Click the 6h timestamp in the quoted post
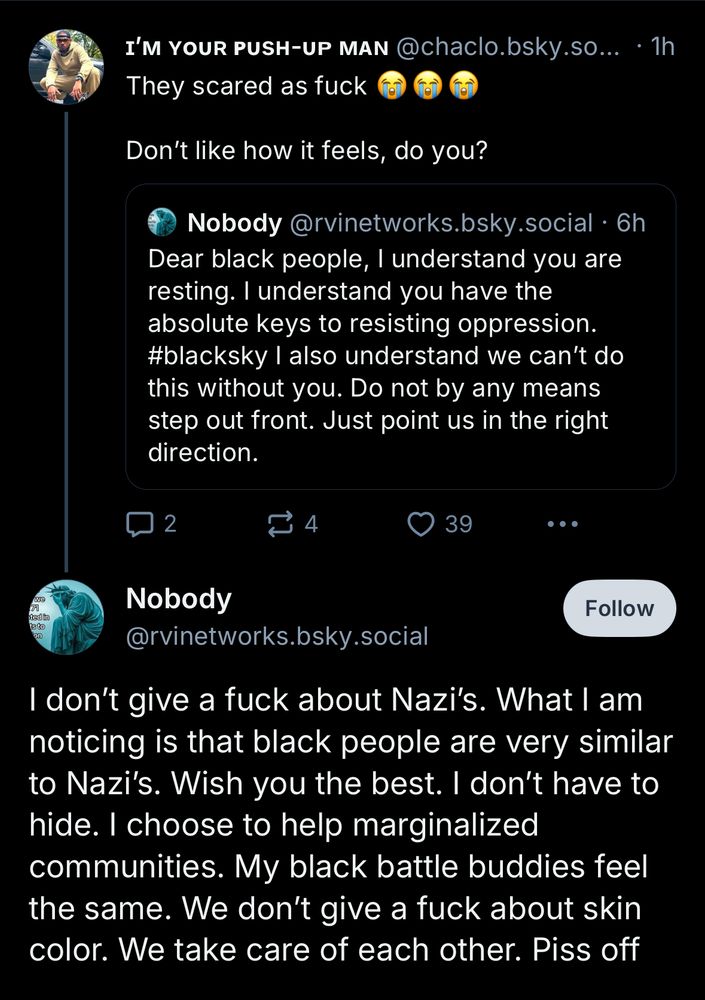Screen dimensions: 705x1000 (630, 222)
